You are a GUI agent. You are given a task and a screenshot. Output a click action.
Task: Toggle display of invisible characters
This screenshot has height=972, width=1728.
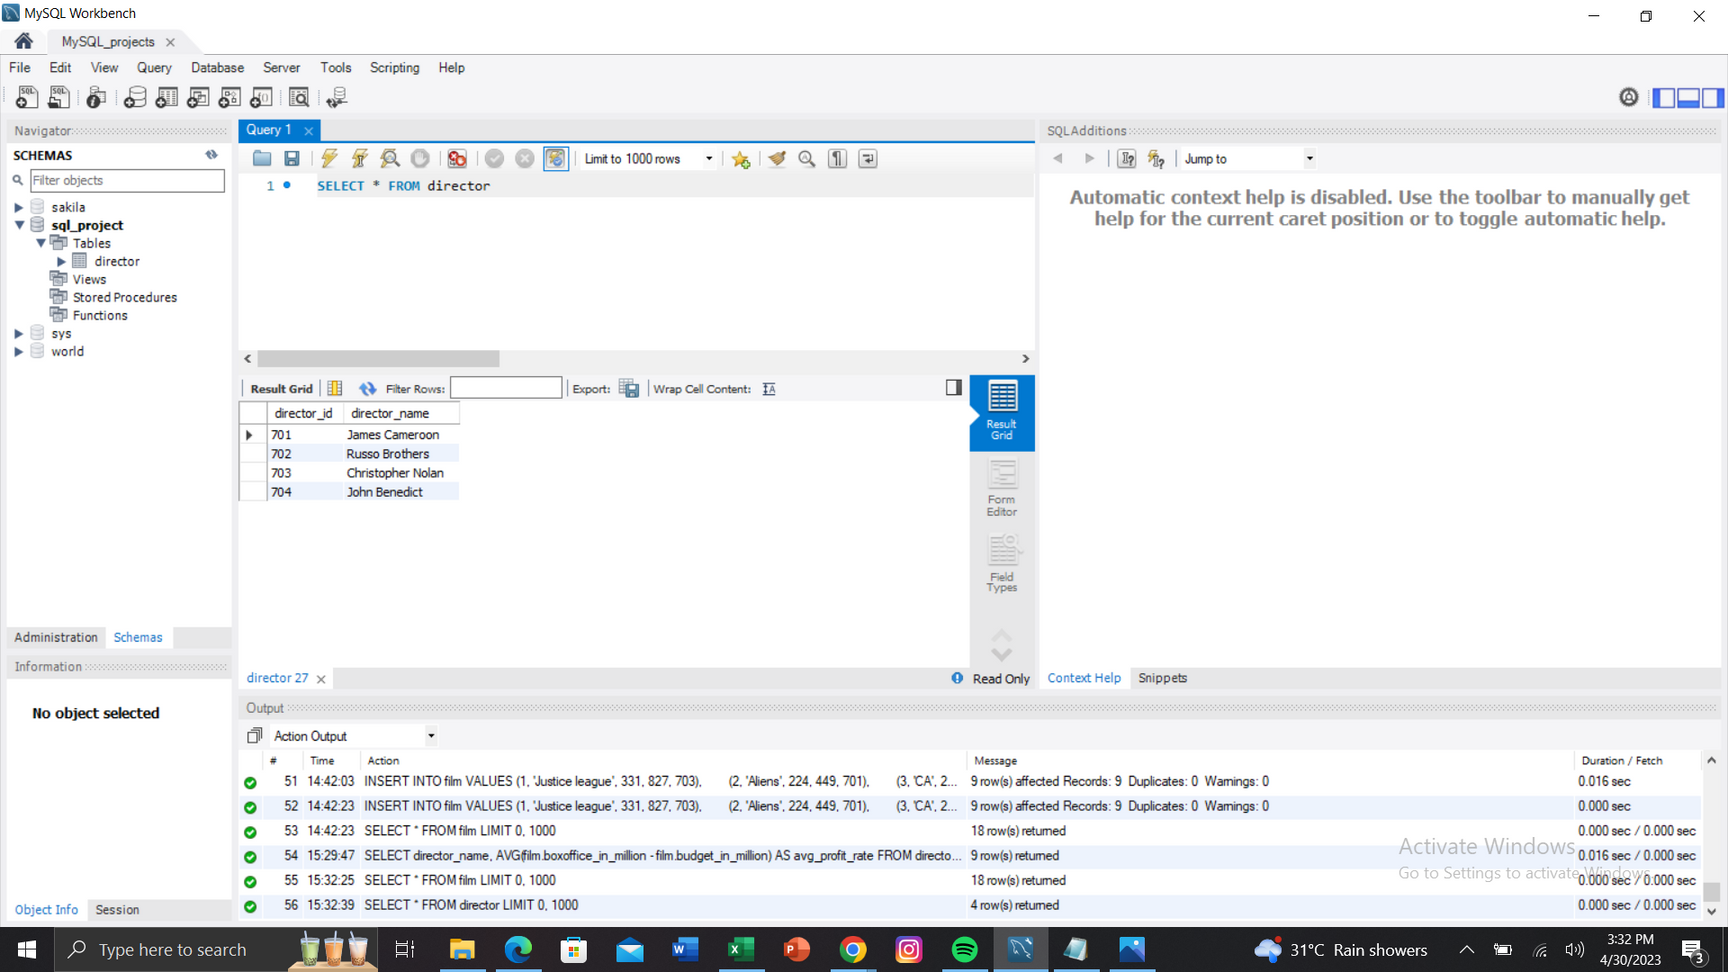[838, 158]
